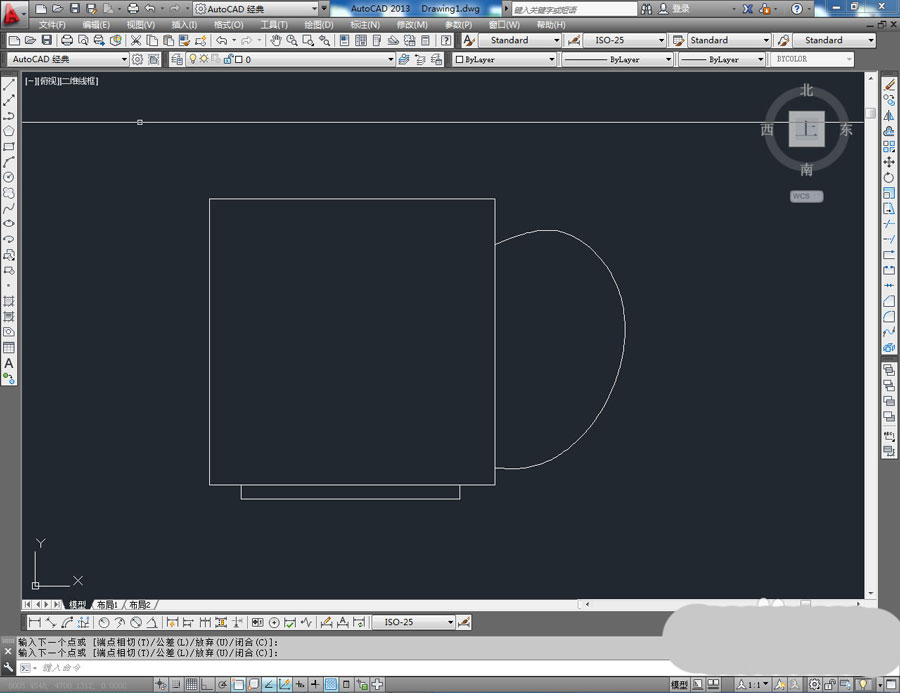Click the Undo arrow in standard toolbar
The height and width of the screenshot is (693, 900).
tap(222, 40)
